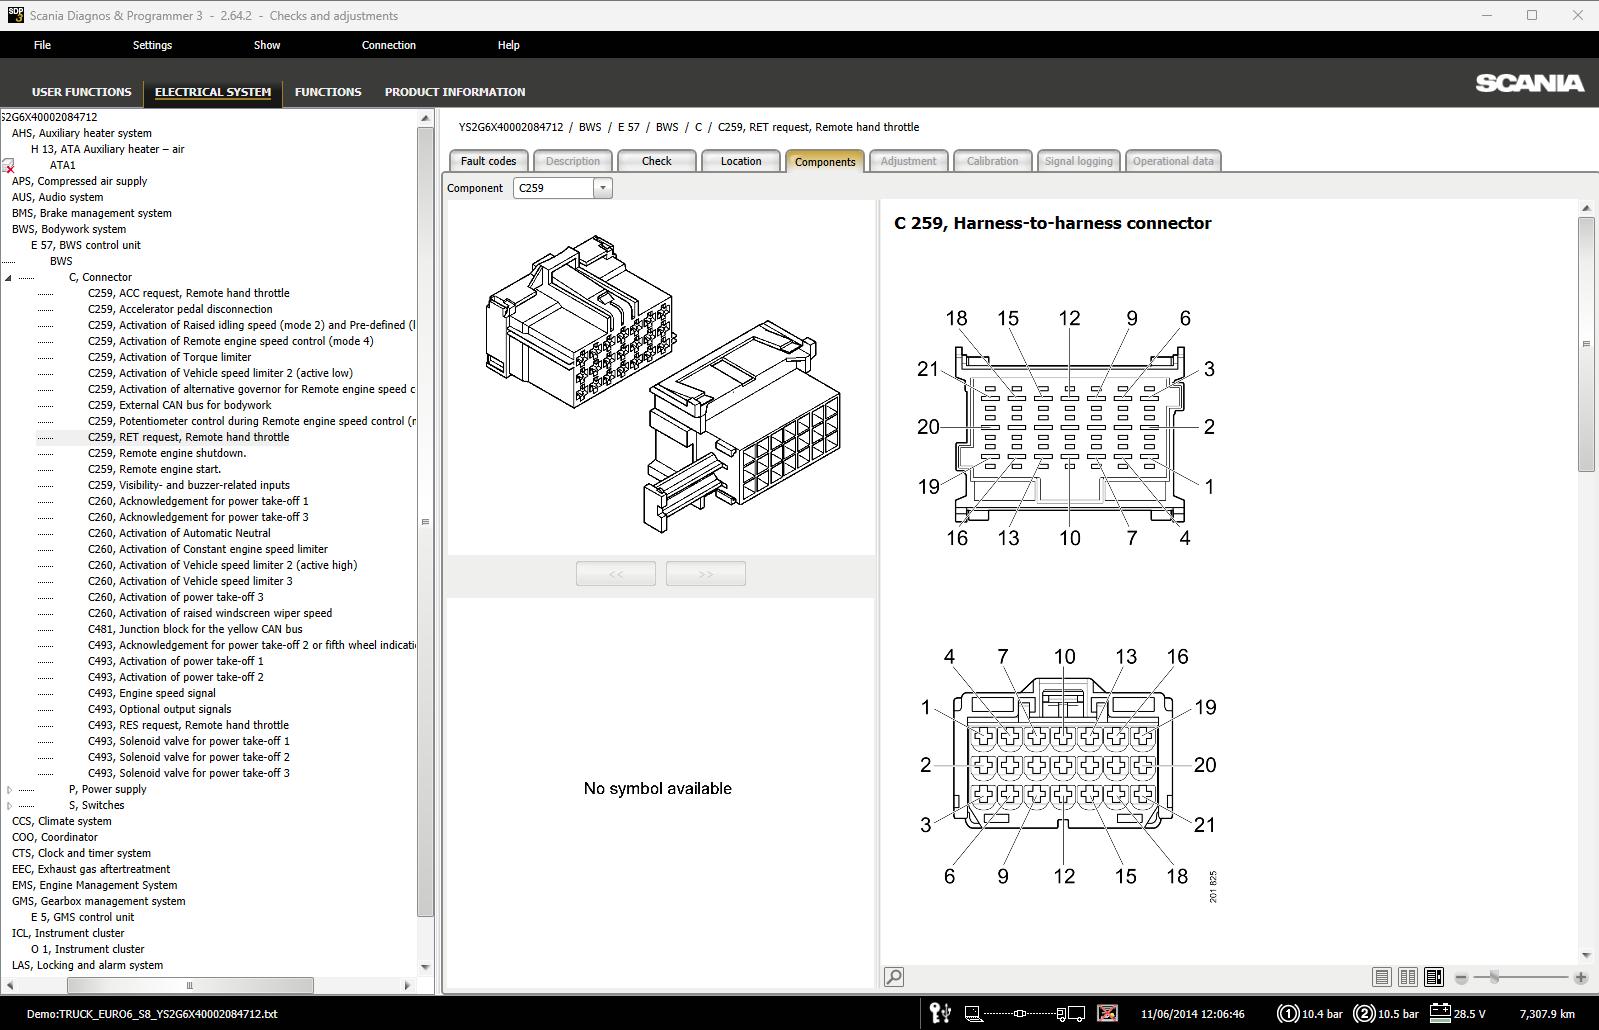Screen dimensions: 1599x1030
Task: Go to the FUNCTIONS section
Action: [x=328, y=92]
